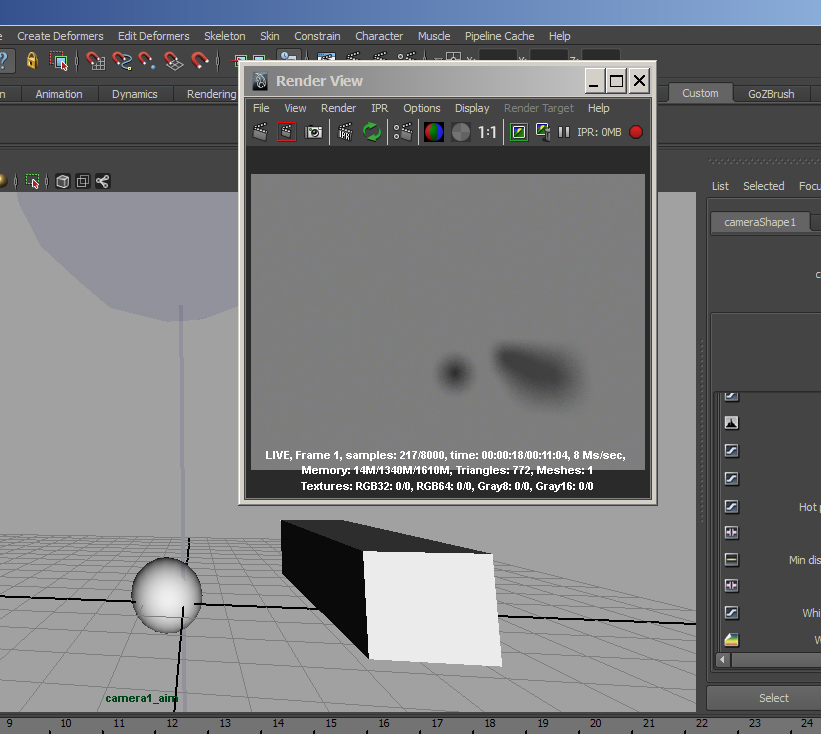821x734 pixels.
Task: Open the Display menu in Render View
Action: click(x=472, y=108)
